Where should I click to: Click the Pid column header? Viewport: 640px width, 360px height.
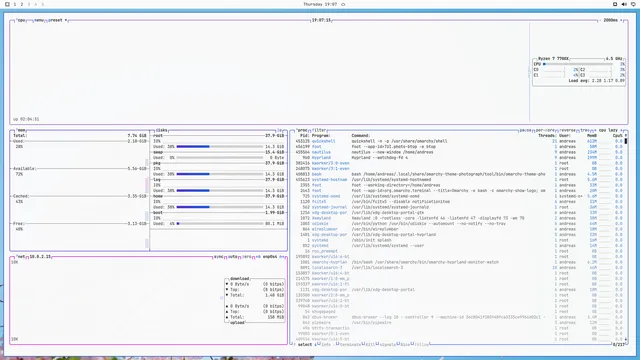pyautogui.click(x=304, y=136)
